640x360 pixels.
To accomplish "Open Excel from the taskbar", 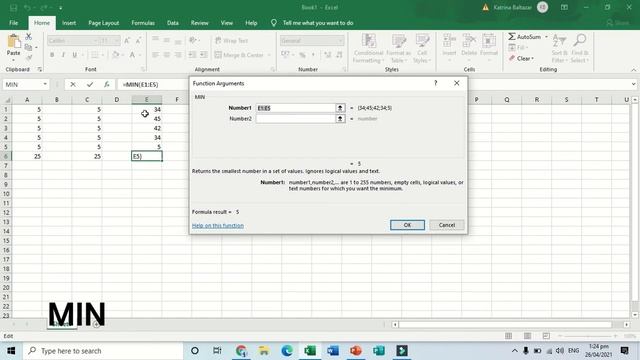I will coord(310,351).
